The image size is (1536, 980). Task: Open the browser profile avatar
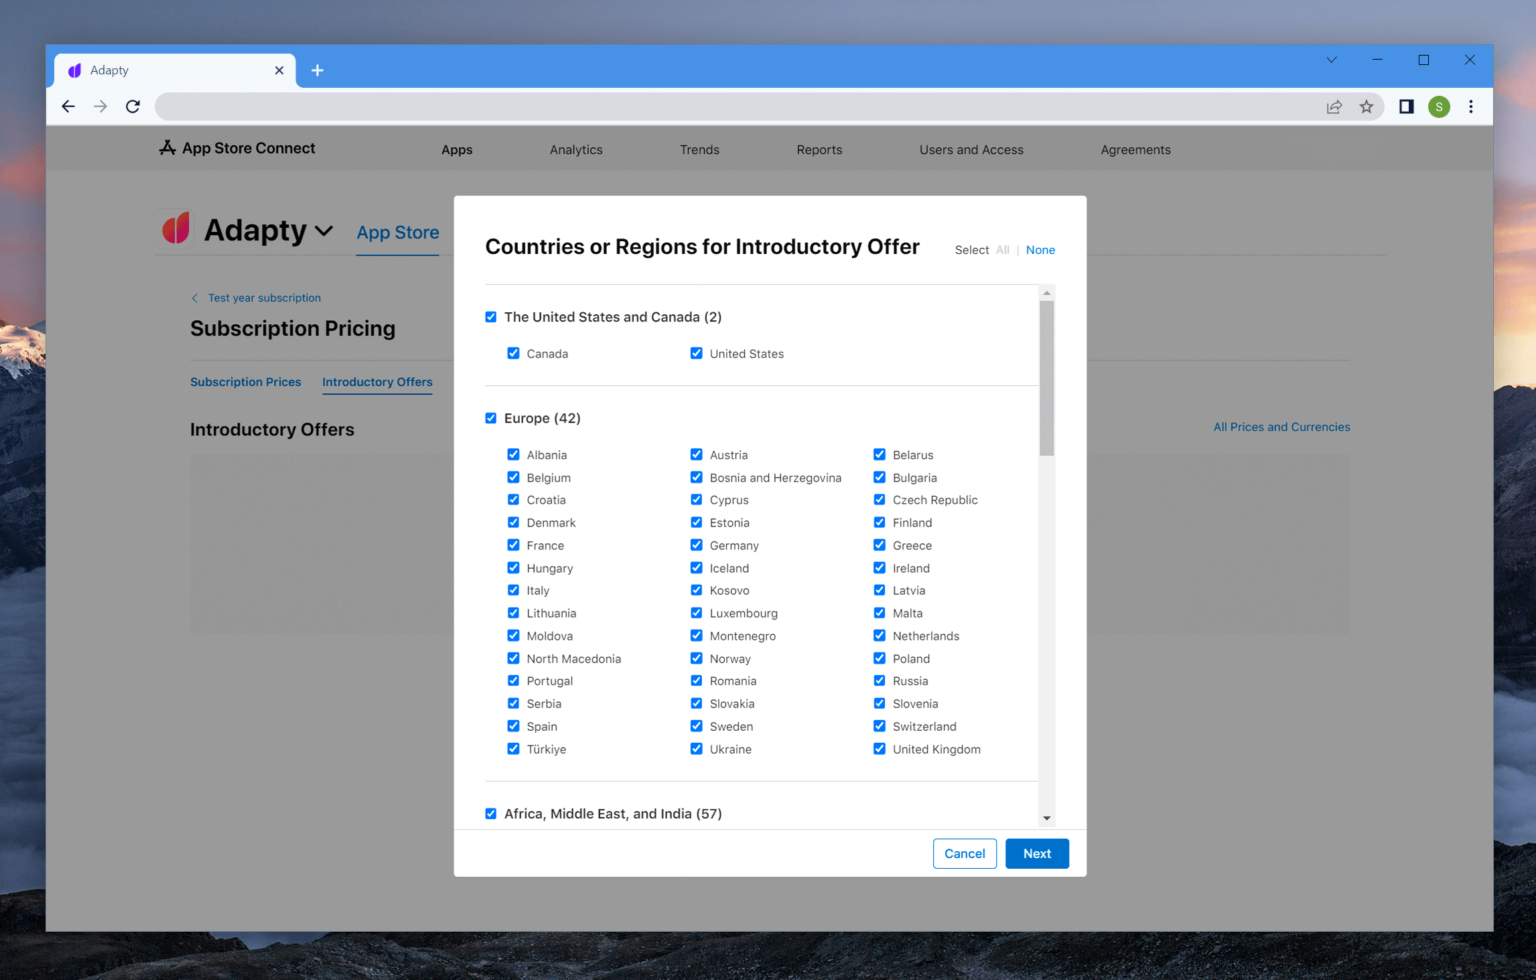1439,106
